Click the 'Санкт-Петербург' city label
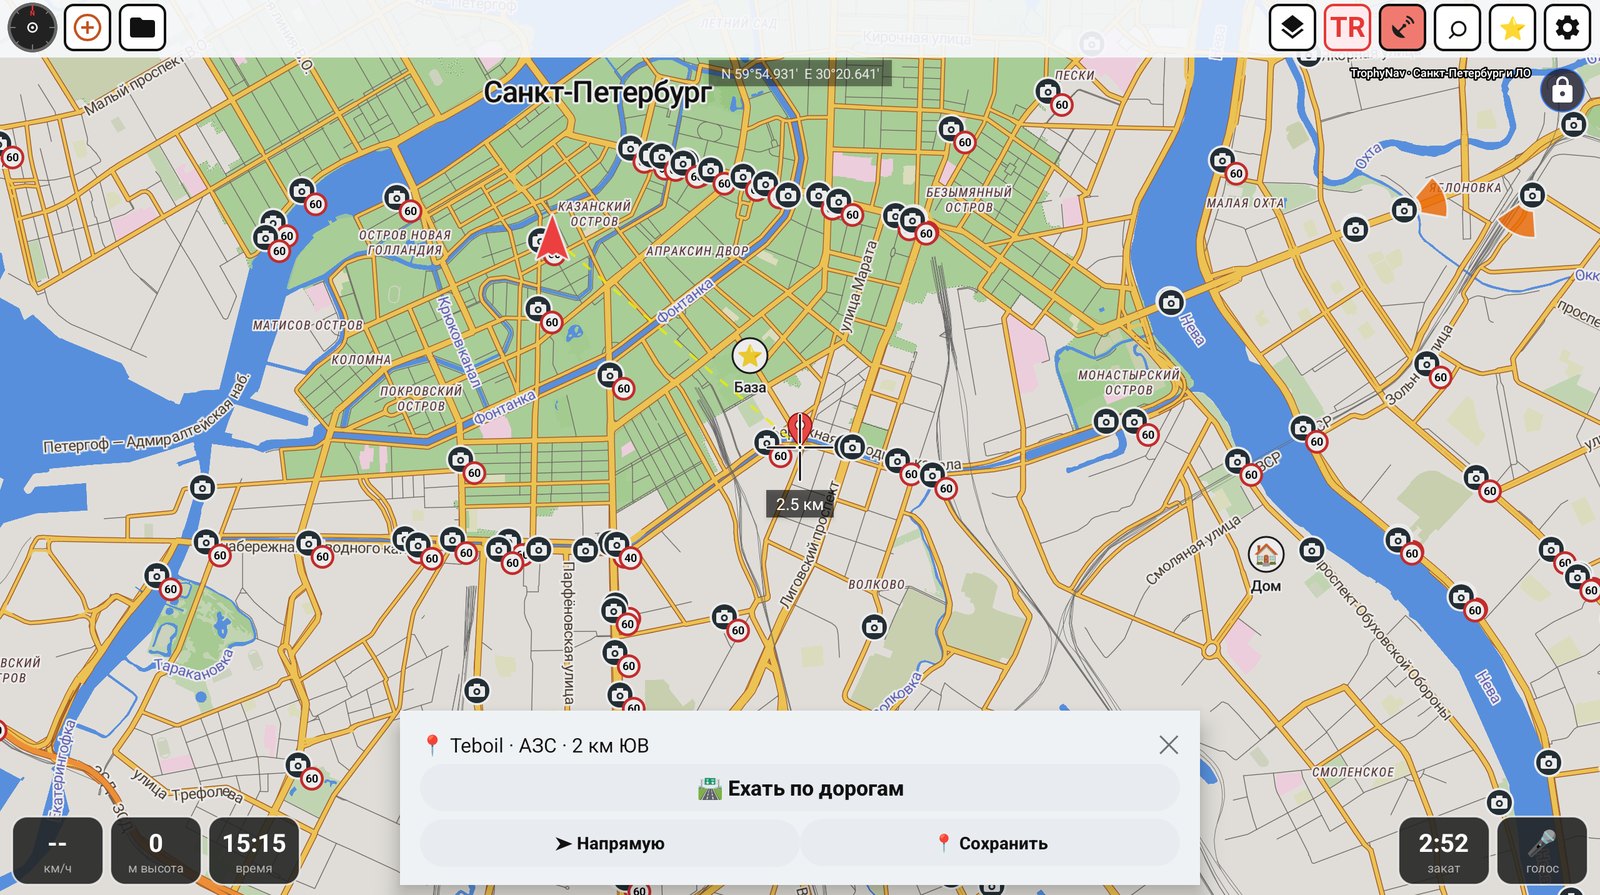This screenshot has height=895, width=1600. [597, 93]
